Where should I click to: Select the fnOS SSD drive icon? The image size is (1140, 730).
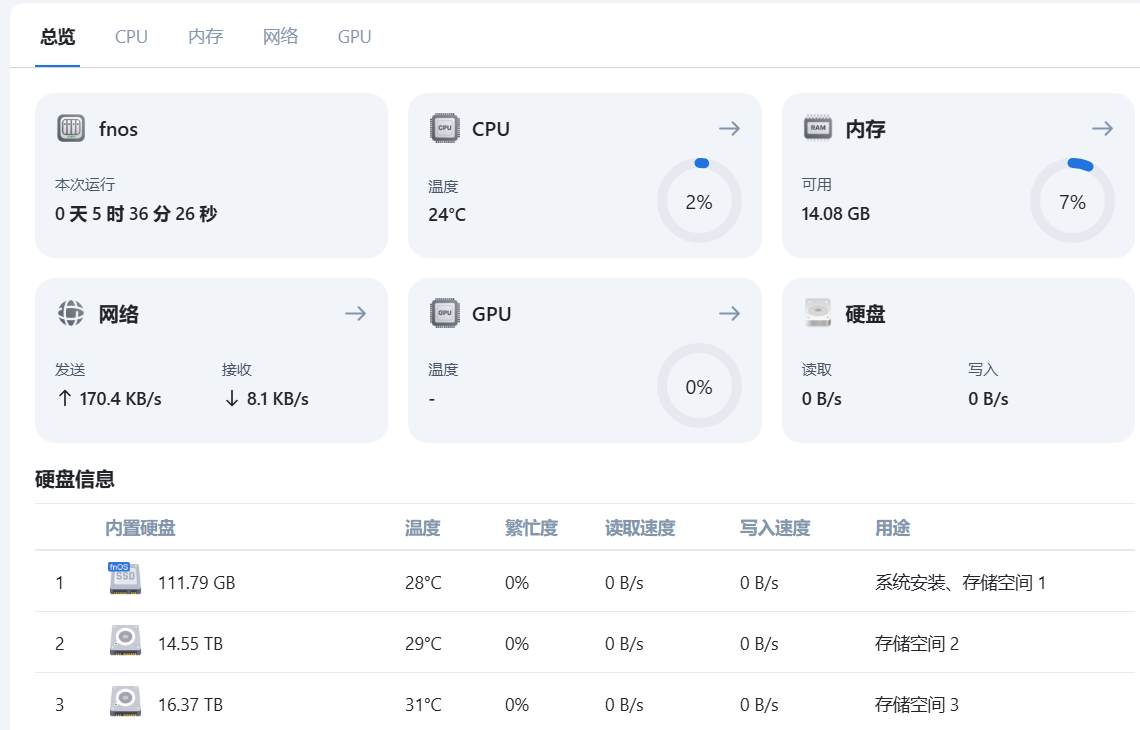[124, 581]
